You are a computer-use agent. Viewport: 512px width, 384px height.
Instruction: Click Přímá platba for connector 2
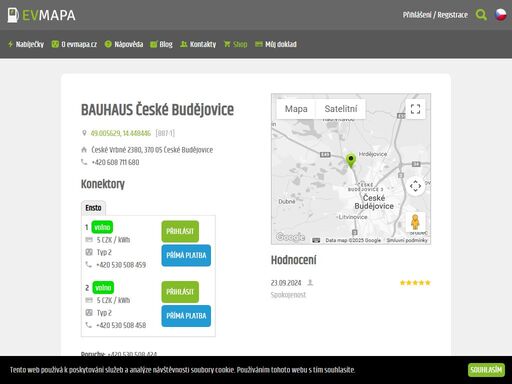[186, 316]
